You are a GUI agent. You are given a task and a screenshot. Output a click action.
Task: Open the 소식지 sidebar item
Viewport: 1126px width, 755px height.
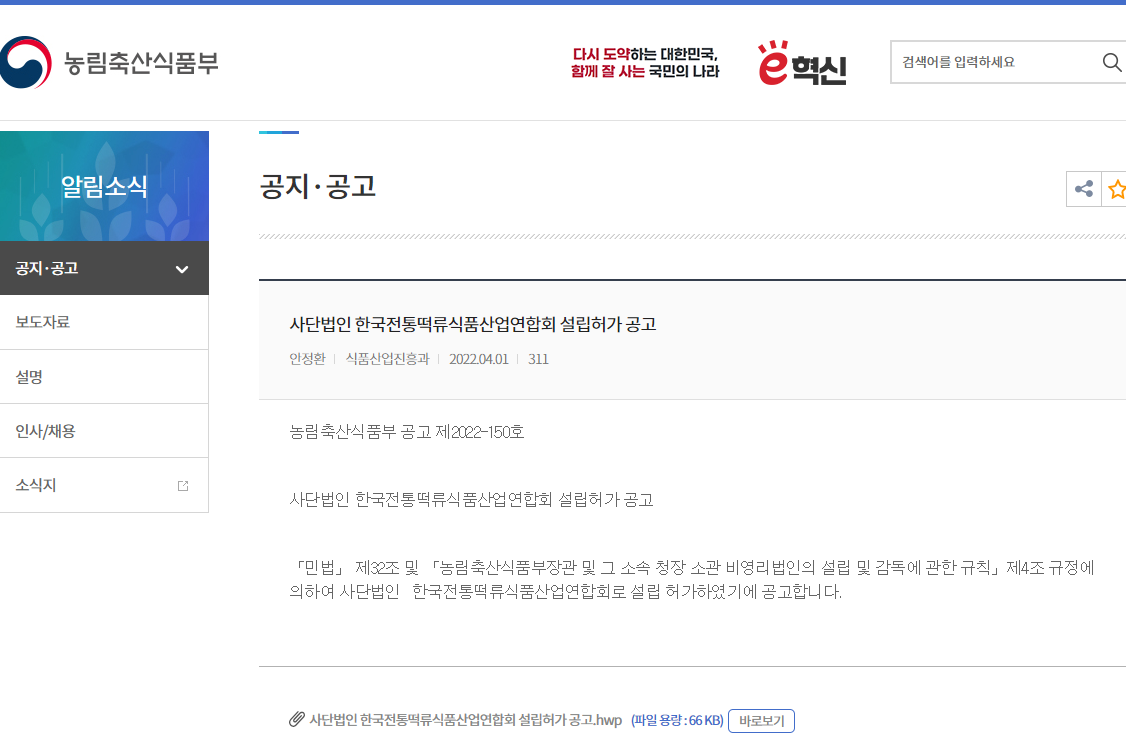tap(104, 486)
